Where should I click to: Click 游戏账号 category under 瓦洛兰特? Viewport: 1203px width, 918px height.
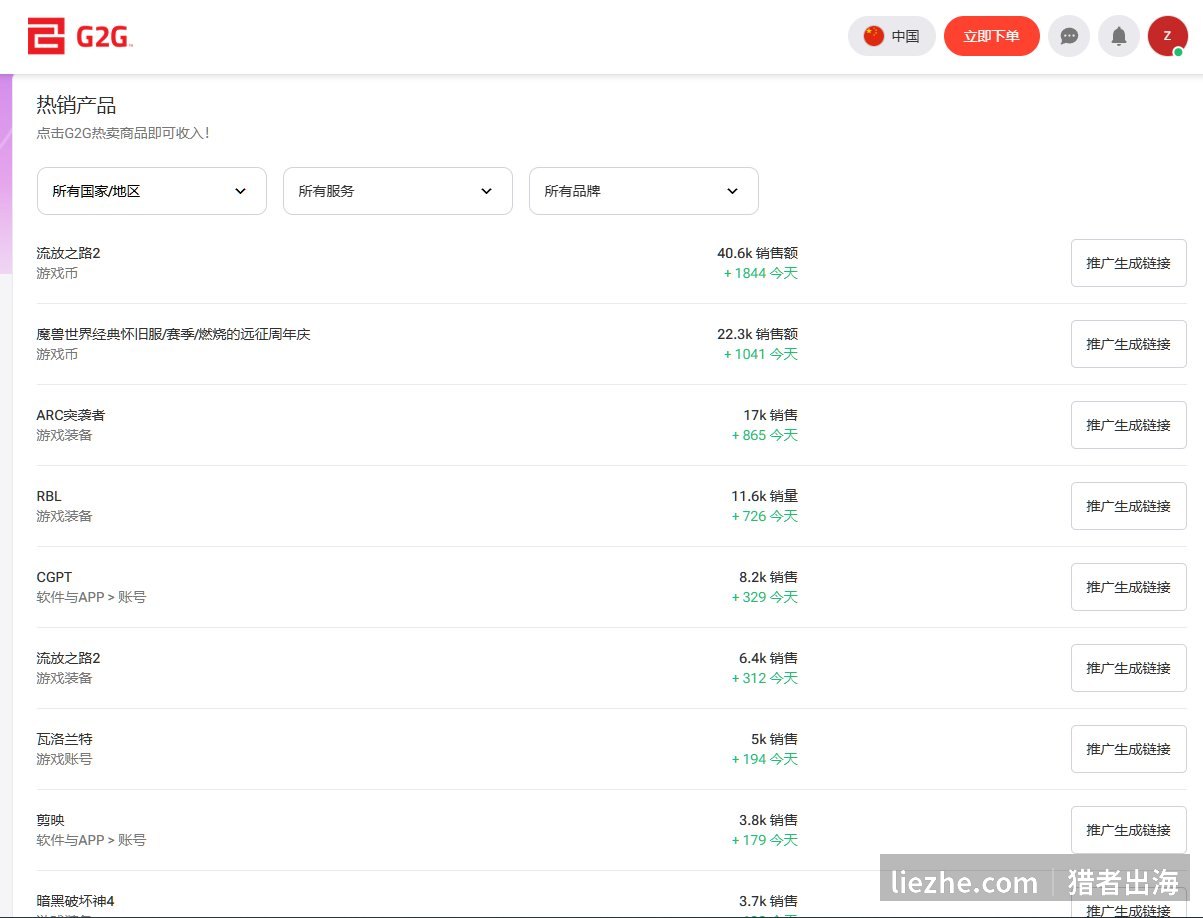click(x=64, y=759)
